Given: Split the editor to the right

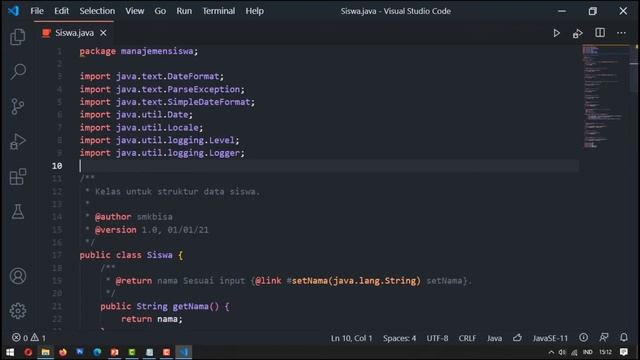Looking at the screenshot, I should click(x=600, y=33).
